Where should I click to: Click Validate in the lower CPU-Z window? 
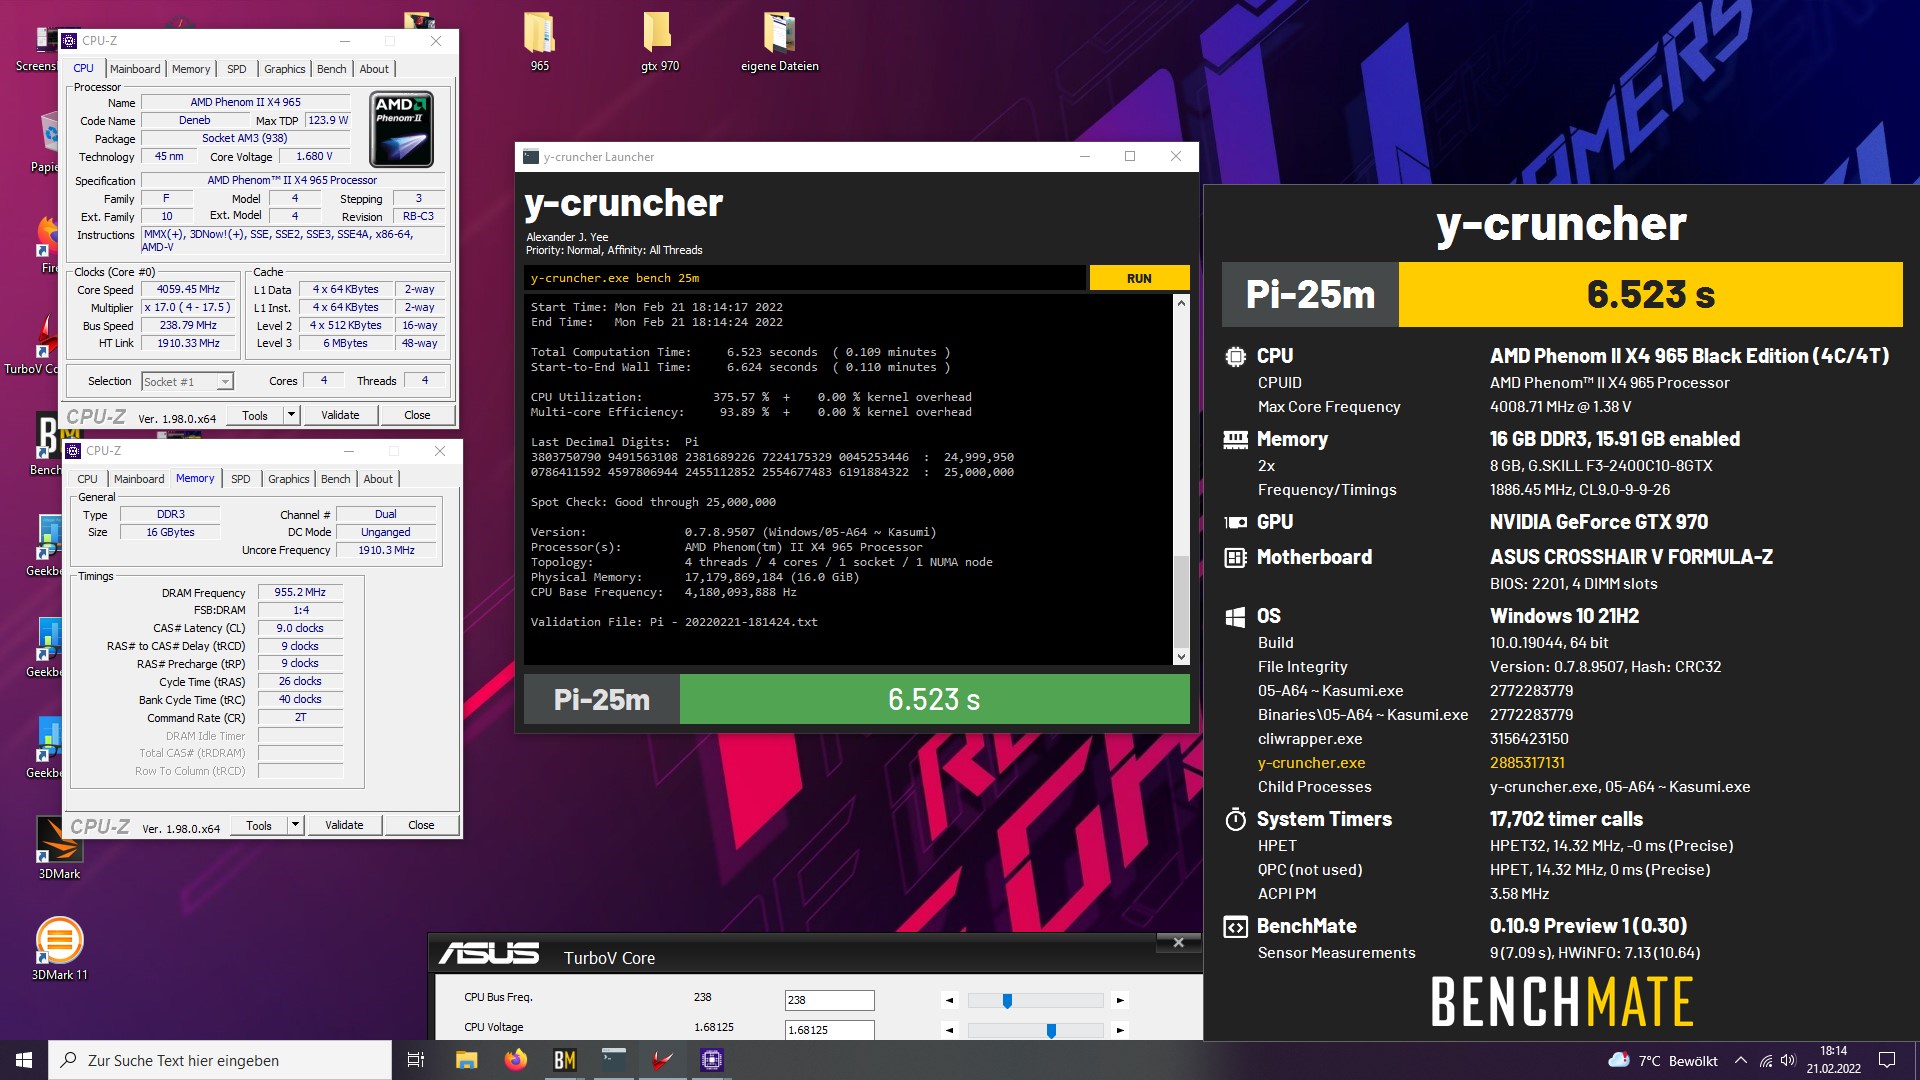344,825
